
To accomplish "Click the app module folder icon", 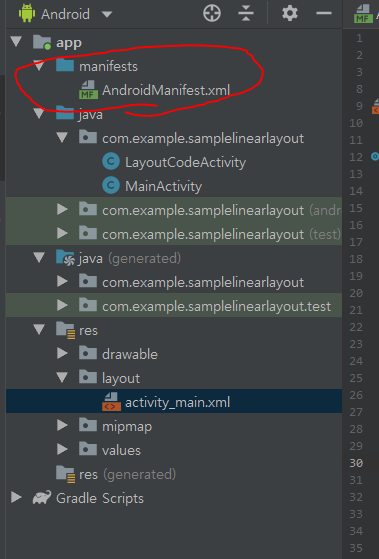I will [42, 42].
